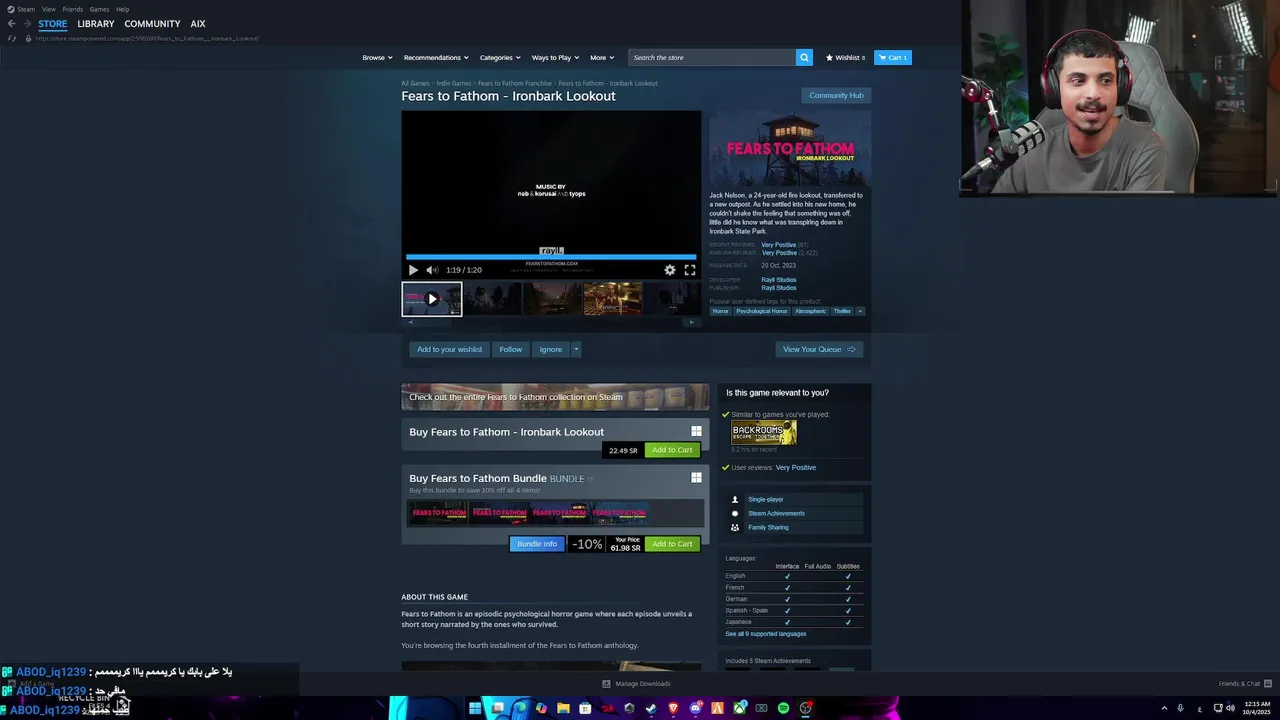Open the arrow dropdown beside Ignore

pyautogui.click(x=575, y=349)
